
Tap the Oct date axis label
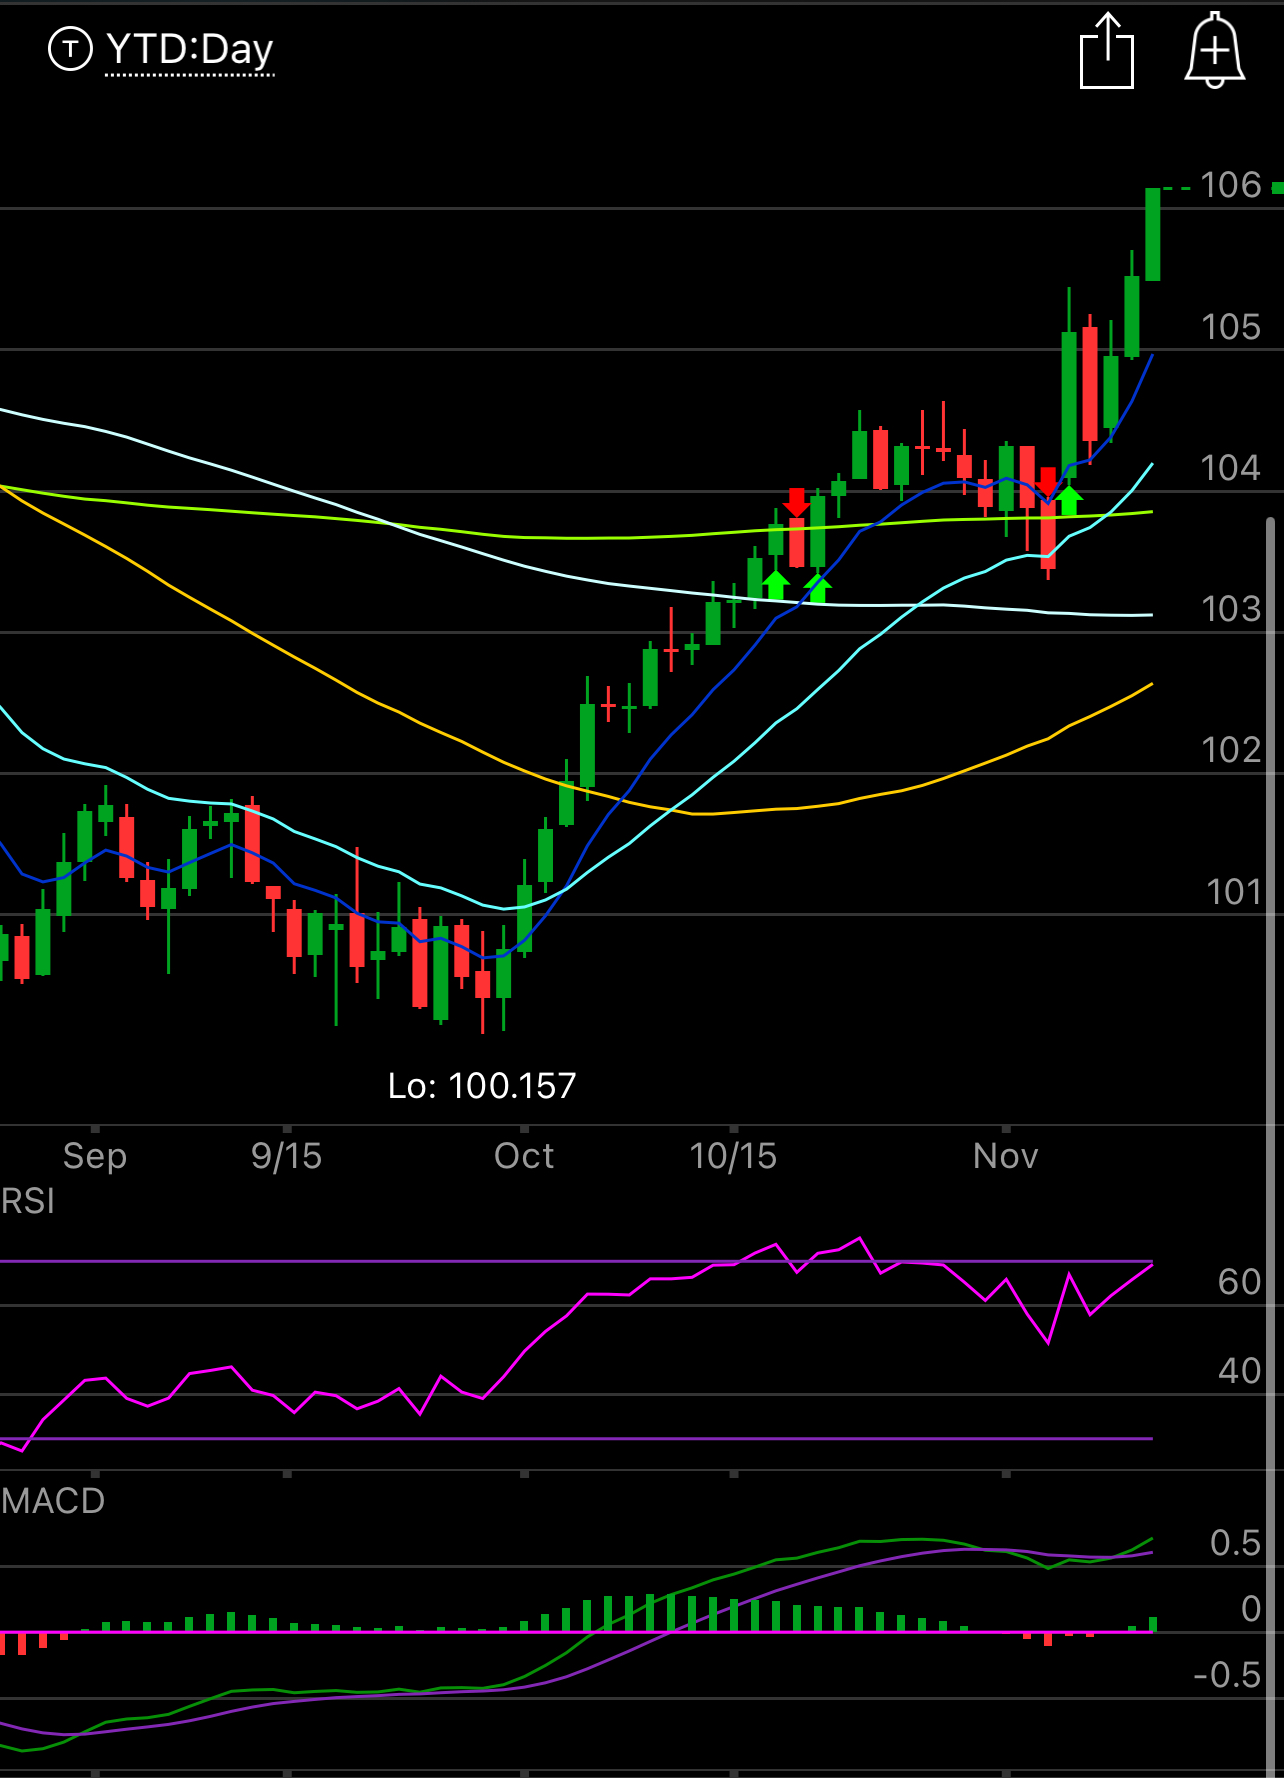coord(524,1156)
